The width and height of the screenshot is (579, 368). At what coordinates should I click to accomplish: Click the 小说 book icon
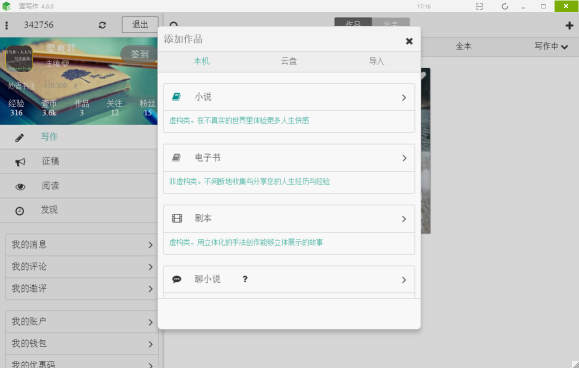pos(177,97)
